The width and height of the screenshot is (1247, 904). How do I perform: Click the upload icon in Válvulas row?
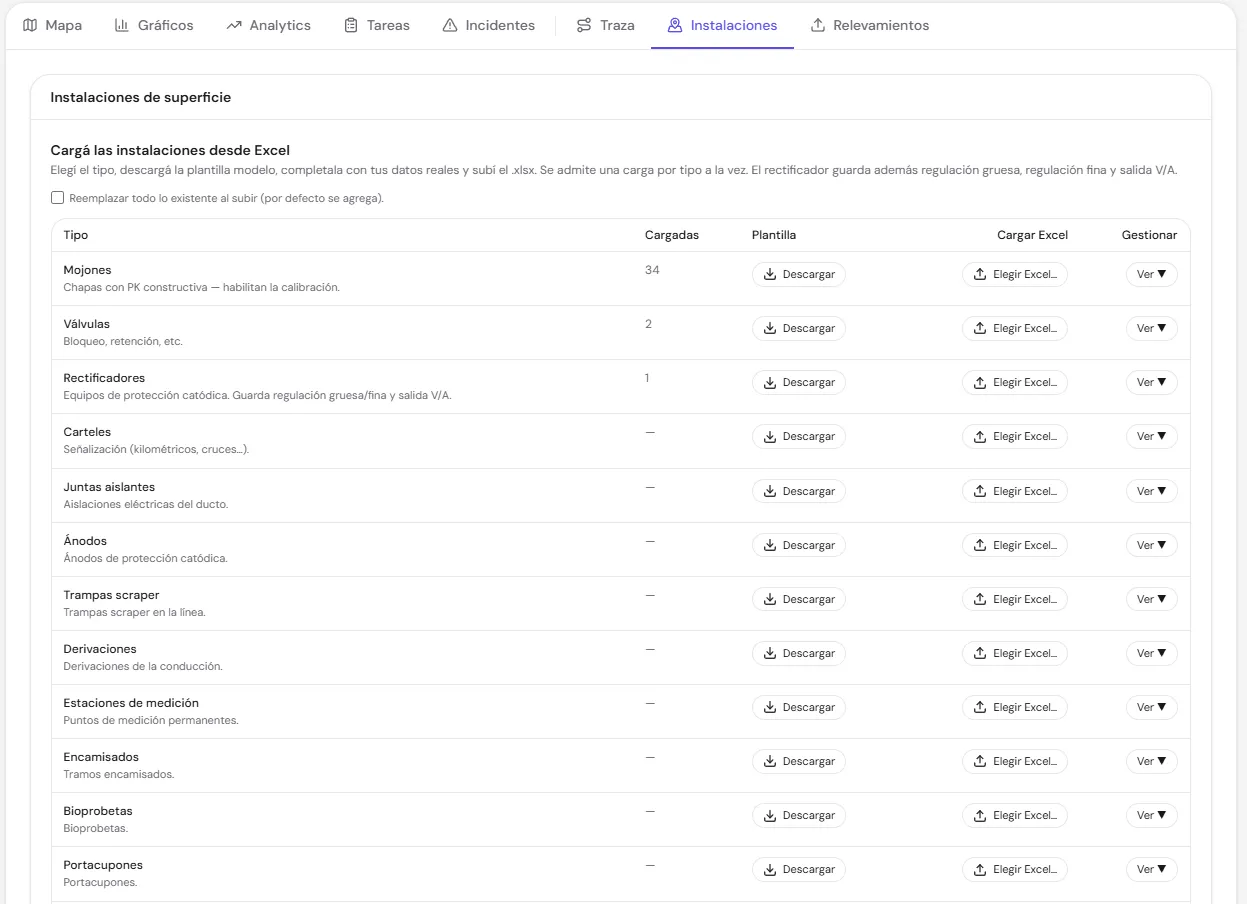[x=980, y=328]
